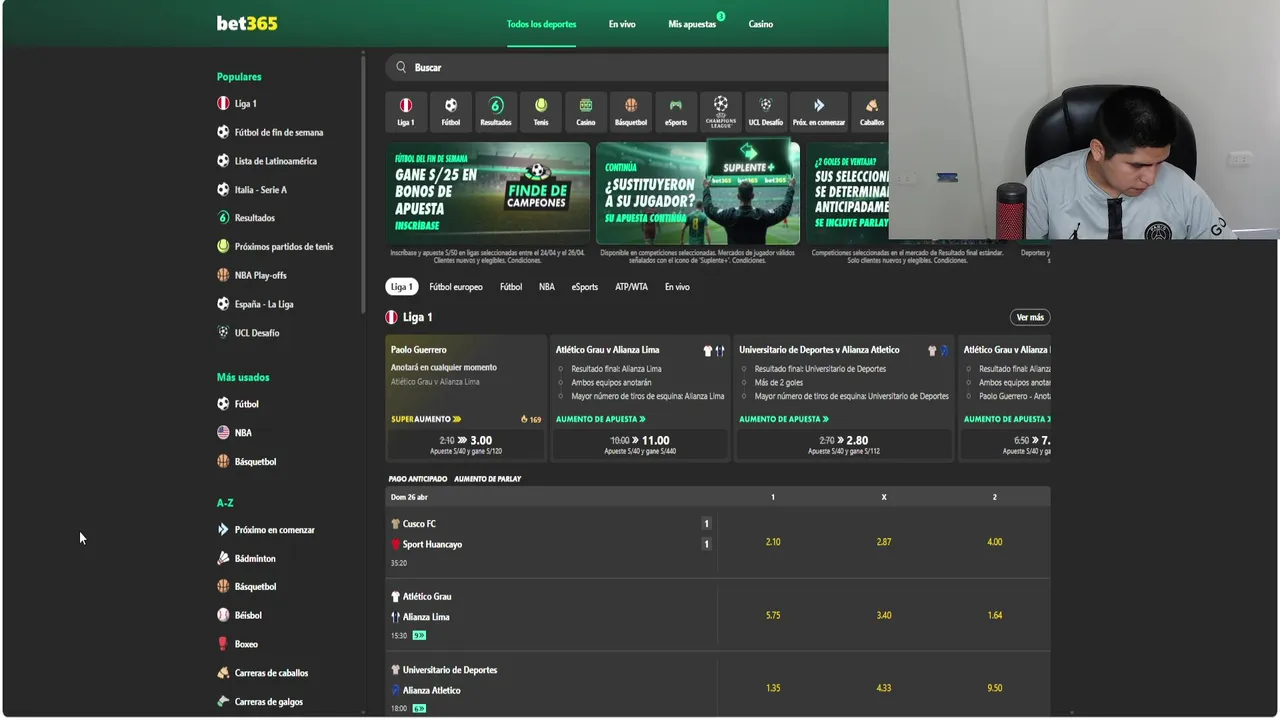Open Carreras de galgos in A-Z list
The width and height of the screenshot is (1280, 720).
click(260, 702)
